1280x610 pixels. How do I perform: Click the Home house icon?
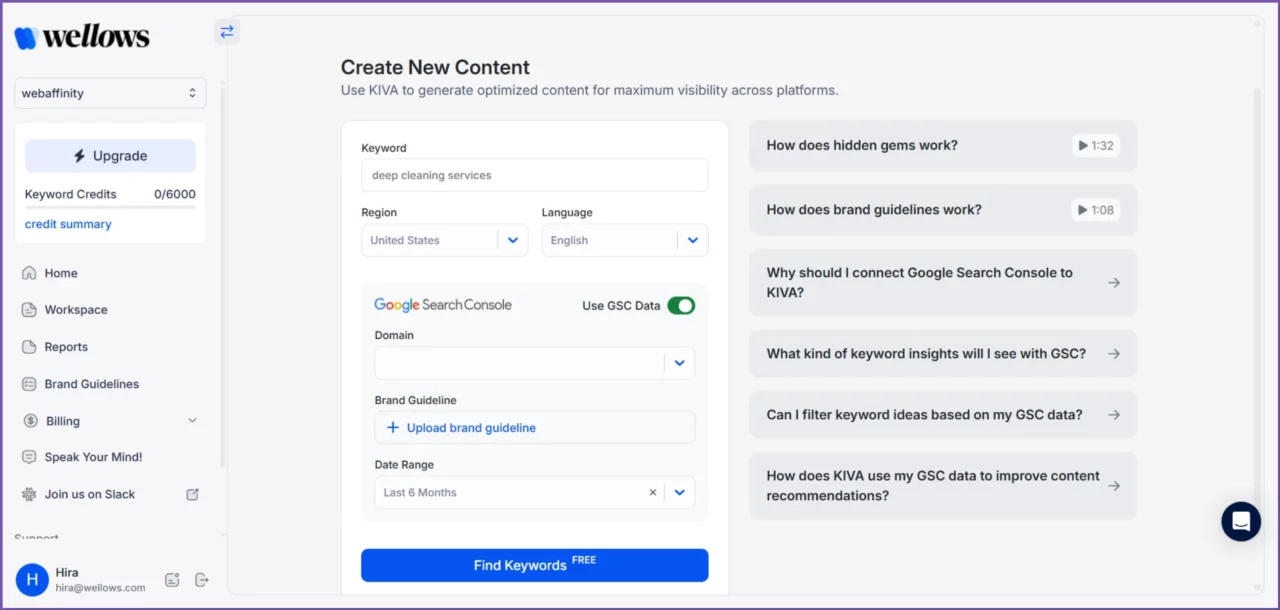click(29, 273)
